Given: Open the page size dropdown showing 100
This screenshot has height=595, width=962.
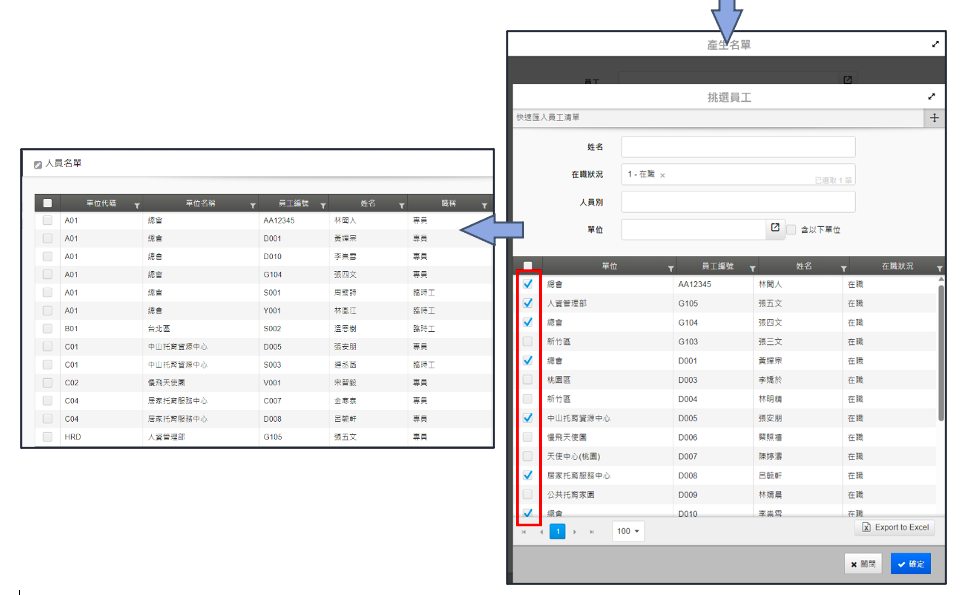Looking at the screenshot, I should tap(628, 531).
